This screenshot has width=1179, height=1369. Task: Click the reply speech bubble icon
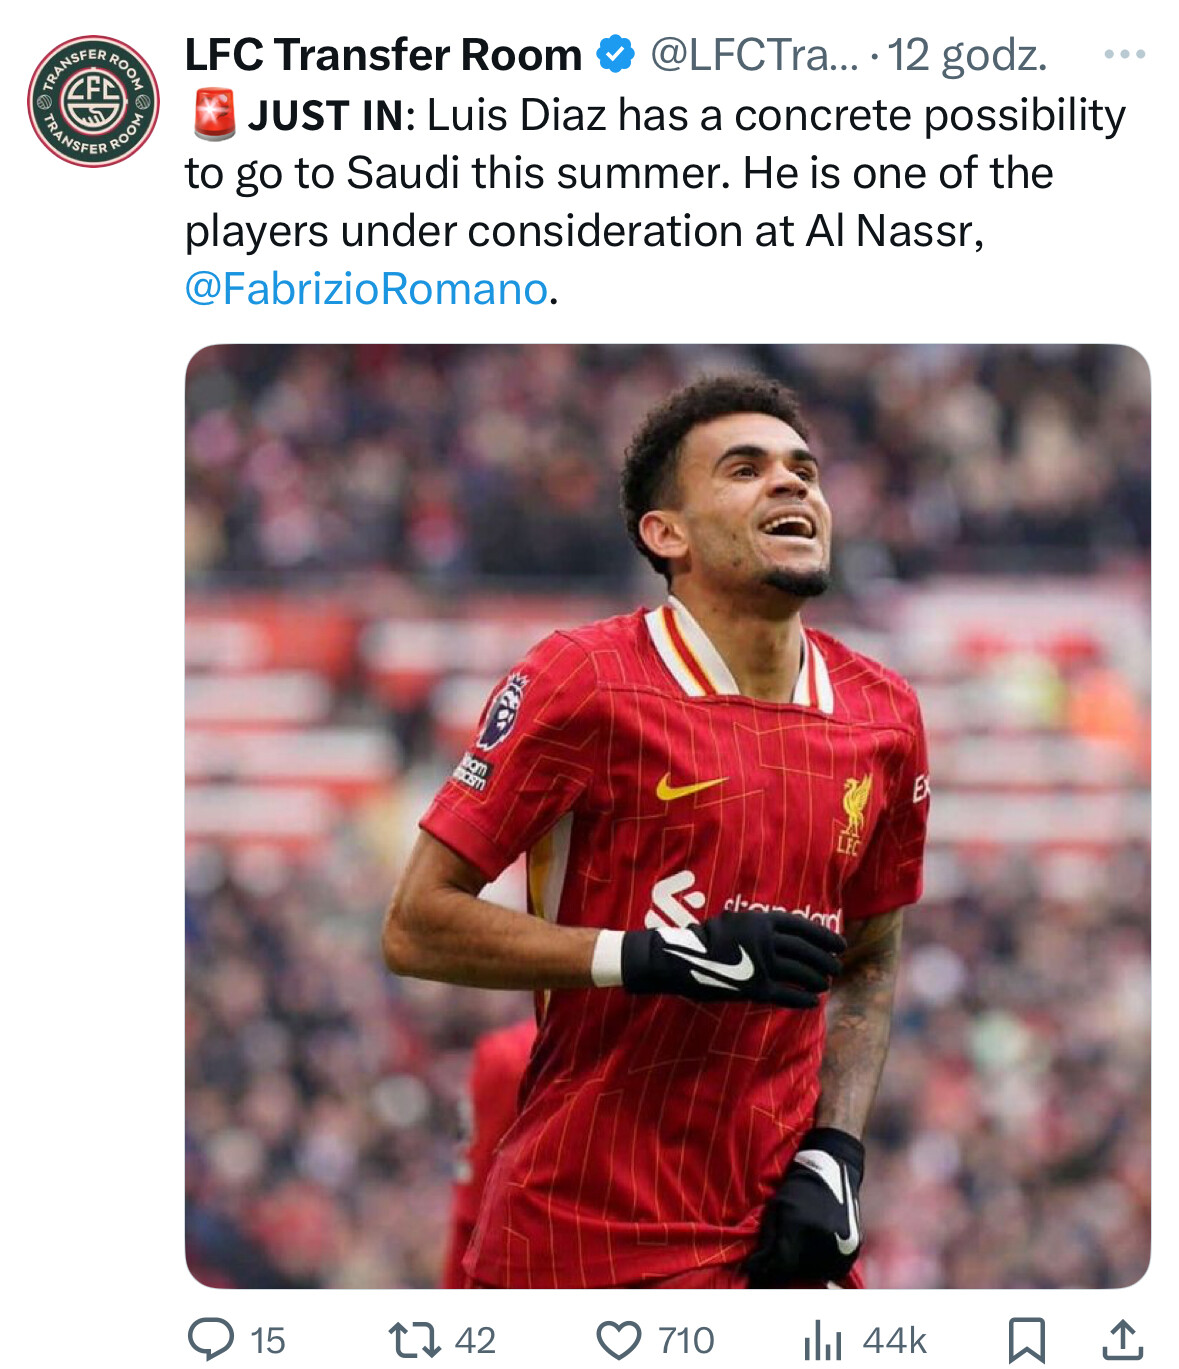point(211,1340)
